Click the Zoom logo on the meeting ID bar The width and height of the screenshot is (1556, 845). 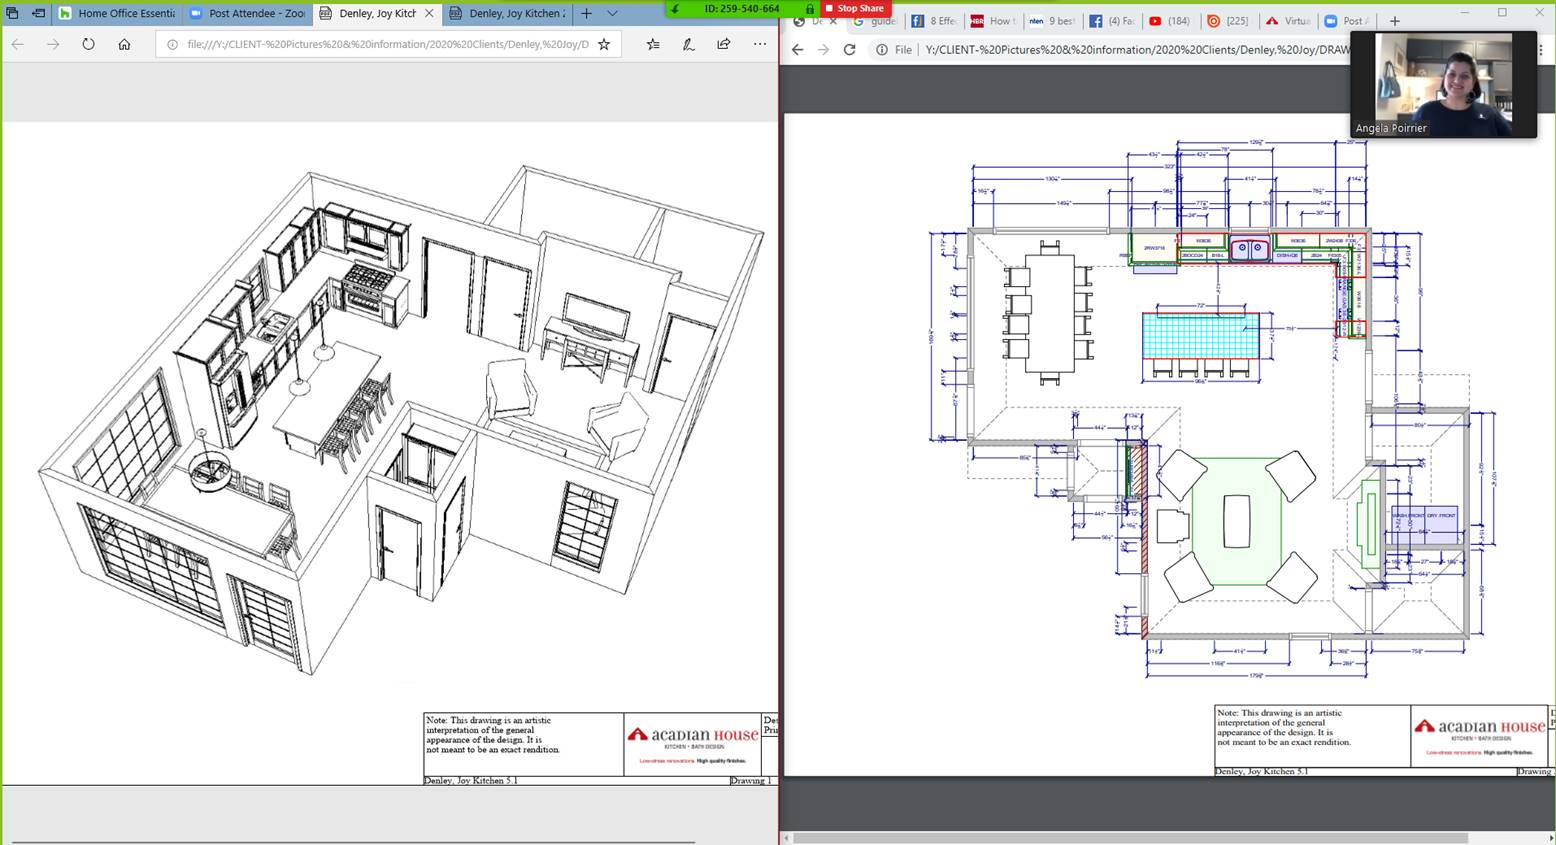pyautogui.click(x=673, y=8)
